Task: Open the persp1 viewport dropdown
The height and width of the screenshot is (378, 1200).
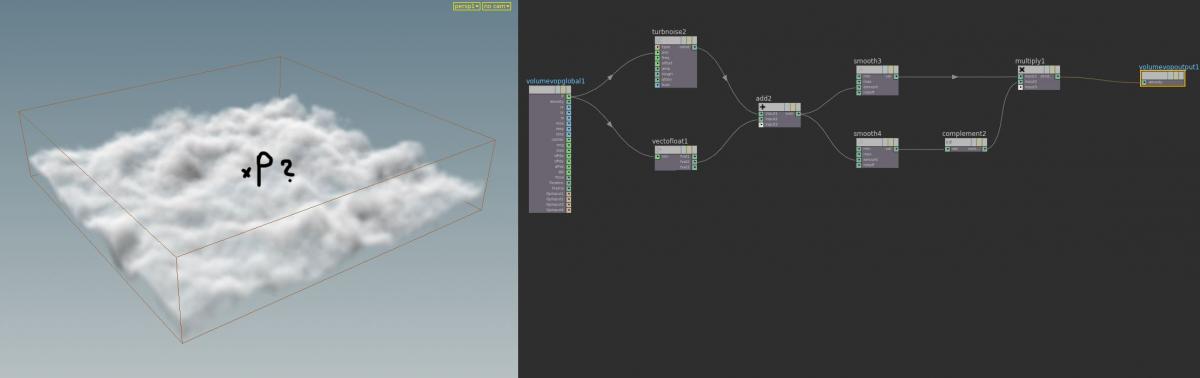Action: tap(466, 6)
